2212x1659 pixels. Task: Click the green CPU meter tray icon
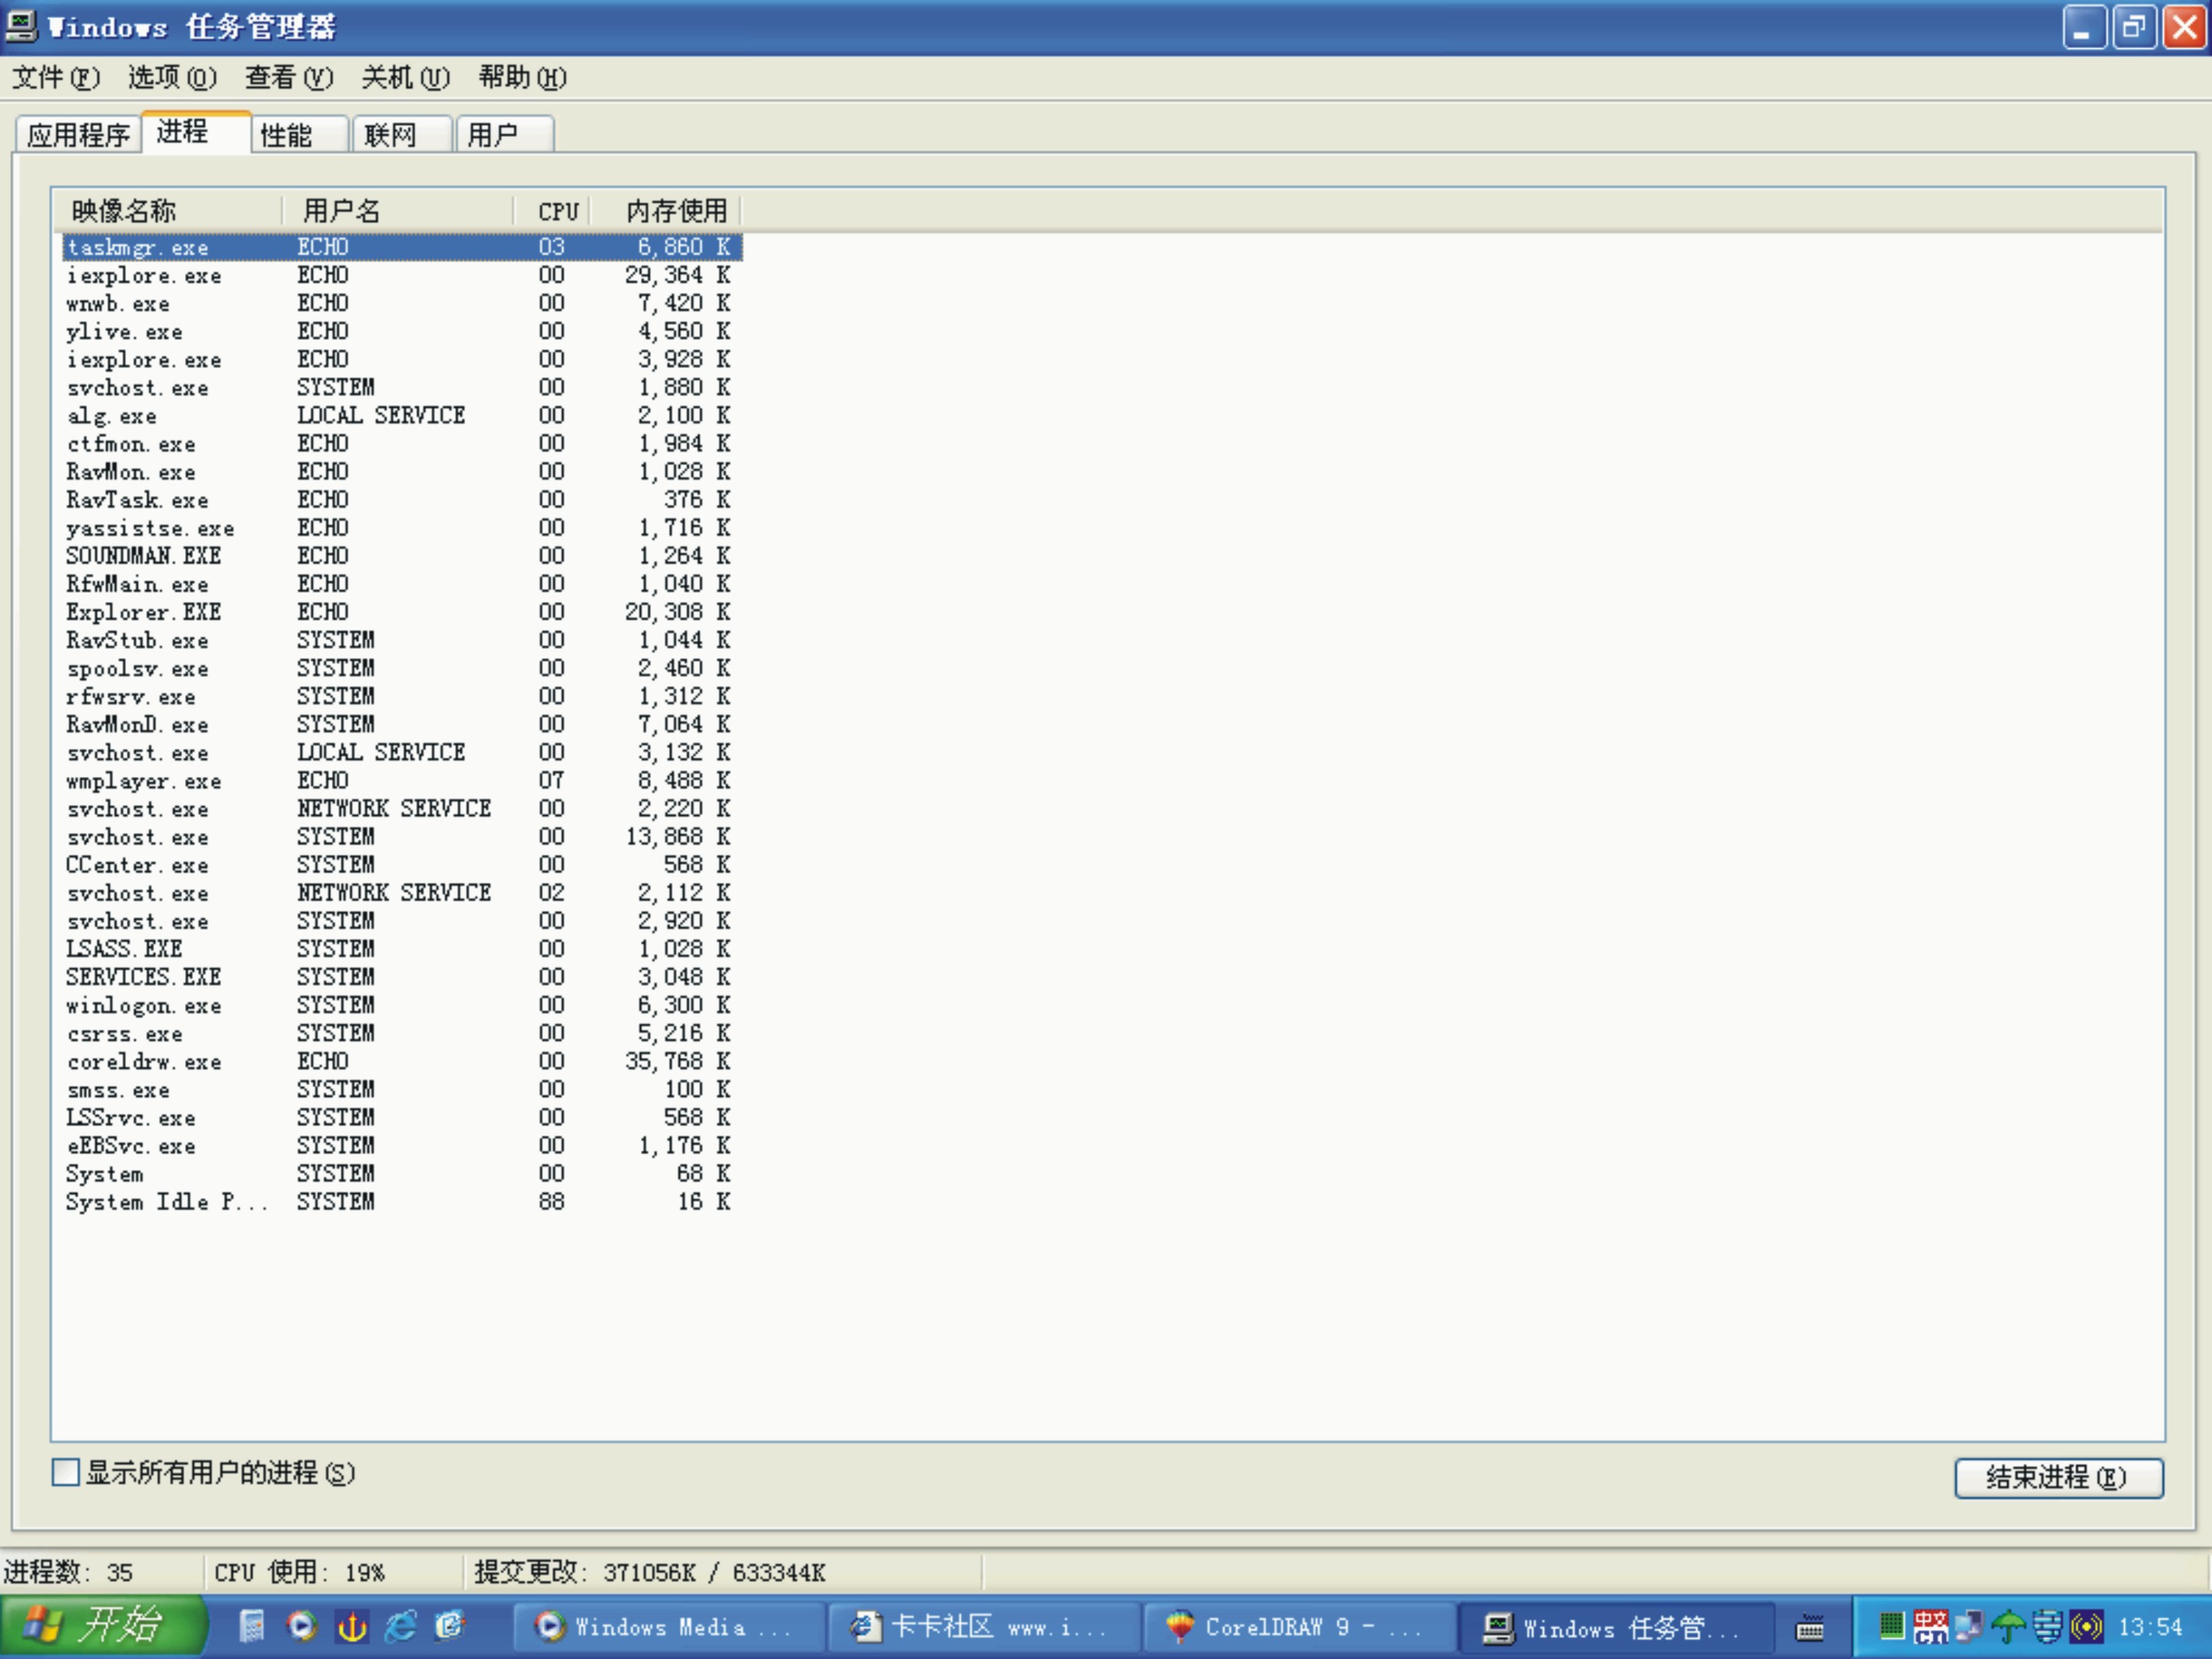click(x=1891, y=1626)
